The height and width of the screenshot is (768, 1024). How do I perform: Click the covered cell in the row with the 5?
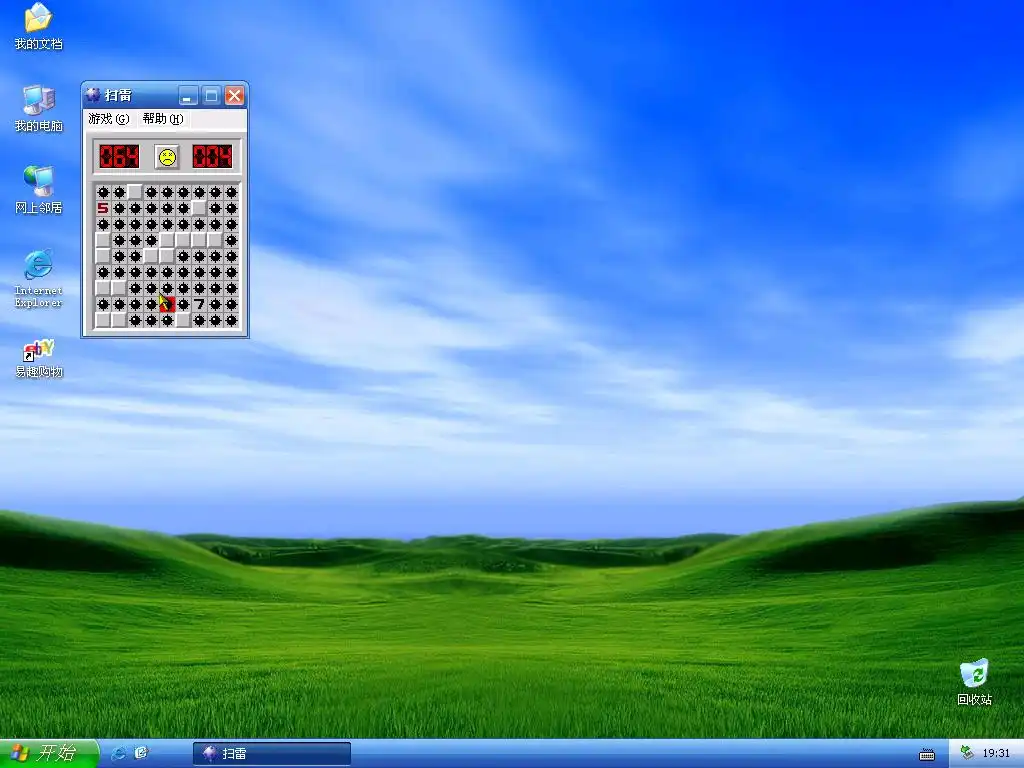199,208
